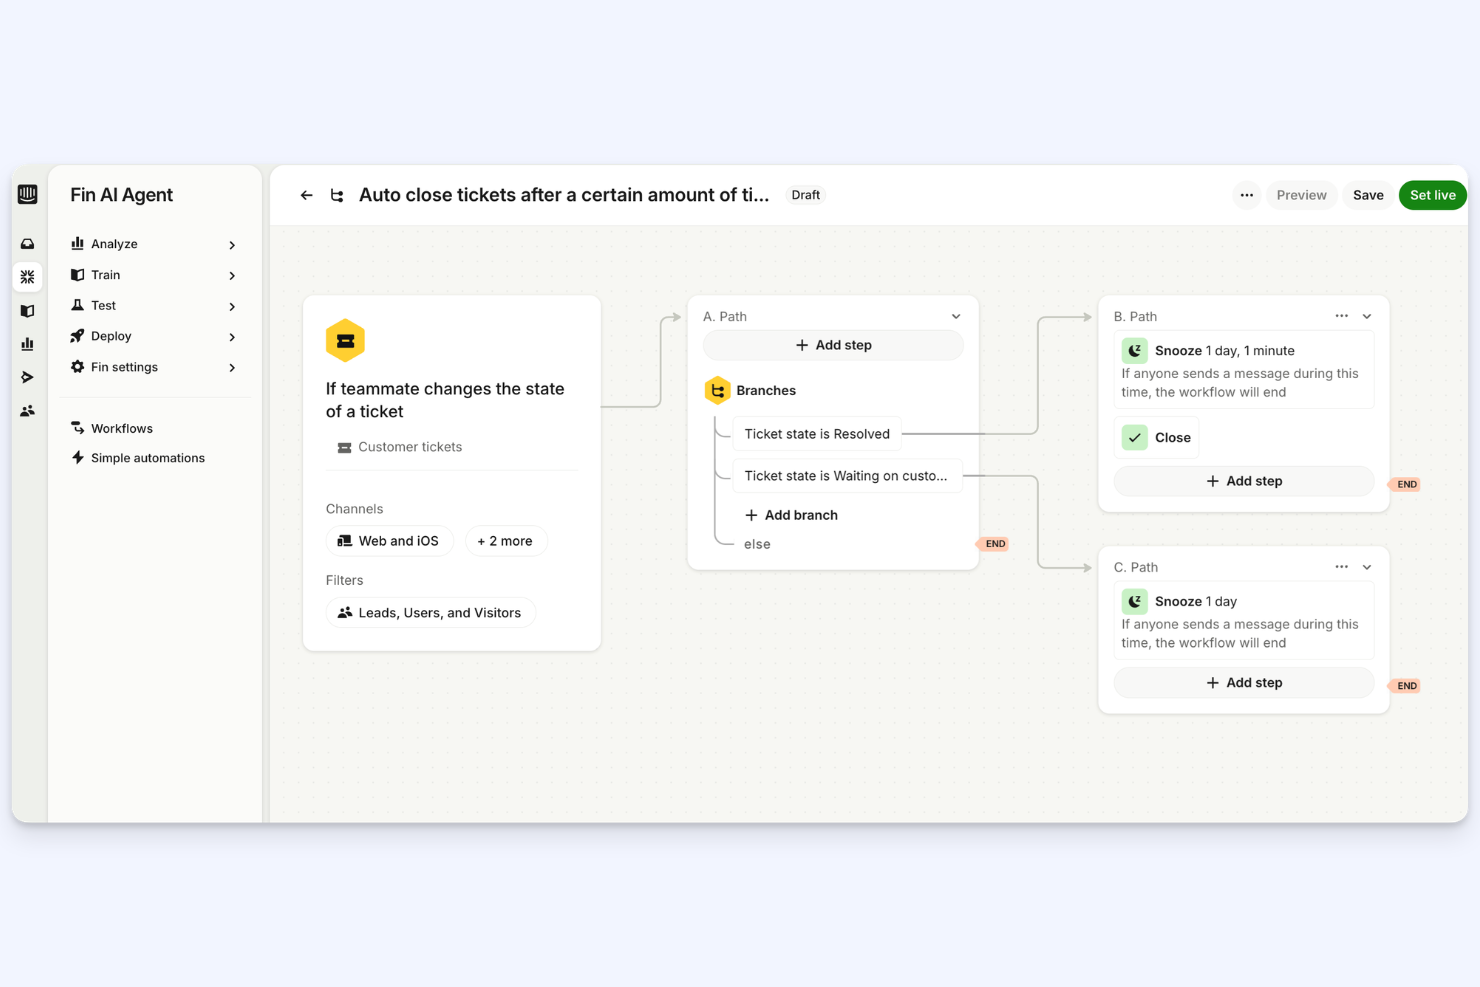Open the Intercom home logo
Screen dimensions: 1480x987
[27, 194]
